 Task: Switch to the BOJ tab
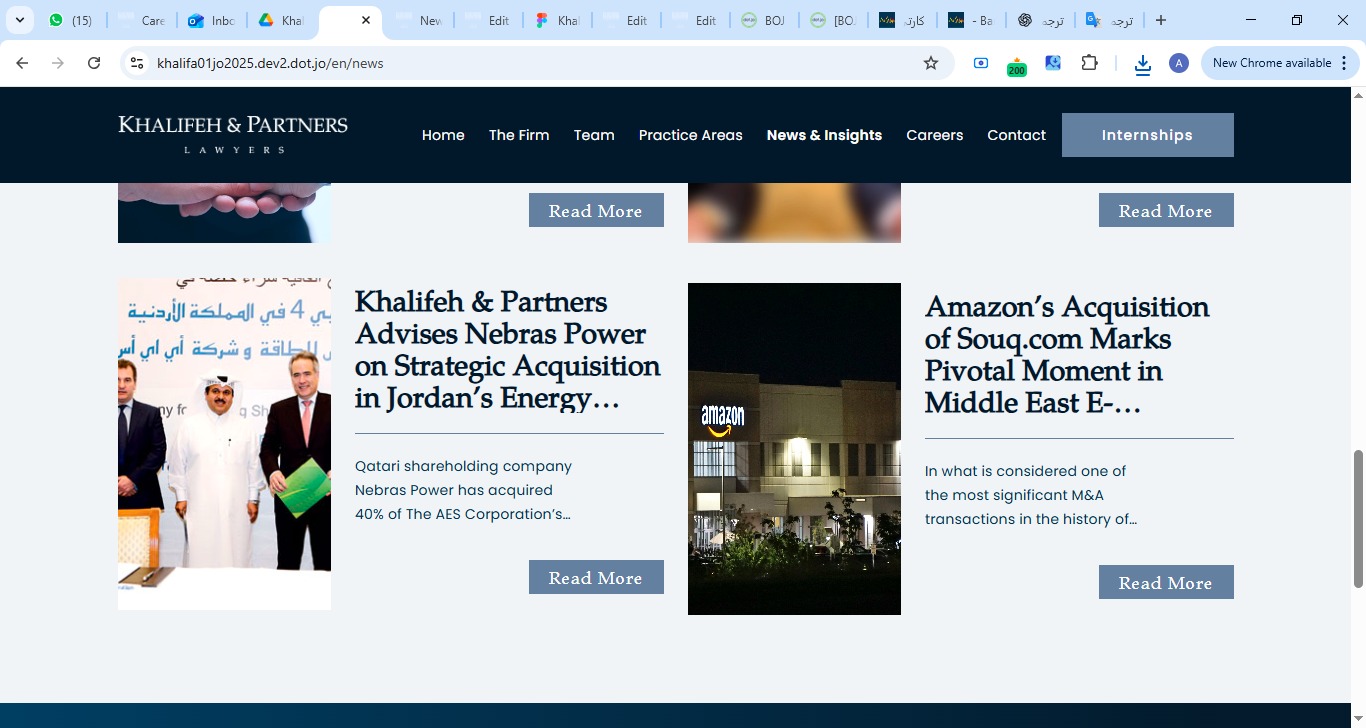764,20
